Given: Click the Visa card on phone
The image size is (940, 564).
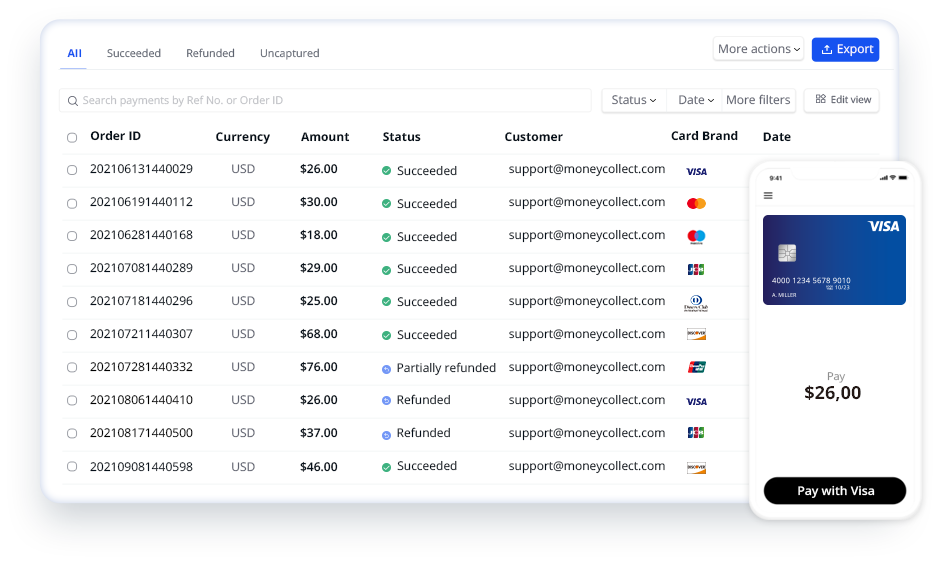Looking at the screenshot, I should point(834,260).
